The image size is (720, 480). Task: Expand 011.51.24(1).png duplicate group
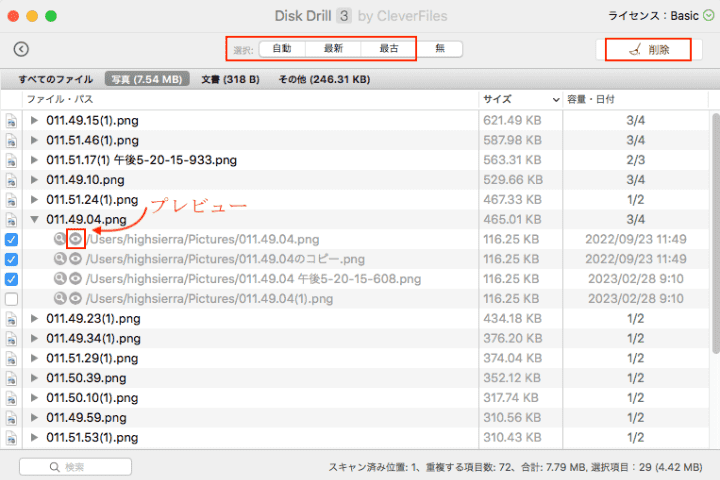click(34, 199)
